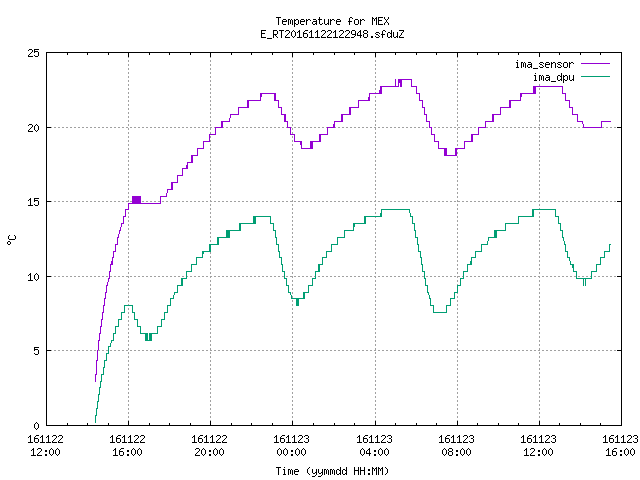Select the filename E_RT20161122122948.sfduZ subtitle
The width and height of the screenshot is (640, 480).
332,34
